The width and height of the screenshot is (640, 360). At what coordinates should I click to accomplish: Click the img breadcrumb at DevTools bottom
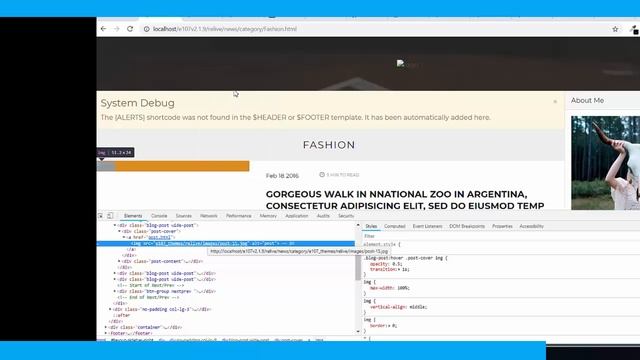319,340
